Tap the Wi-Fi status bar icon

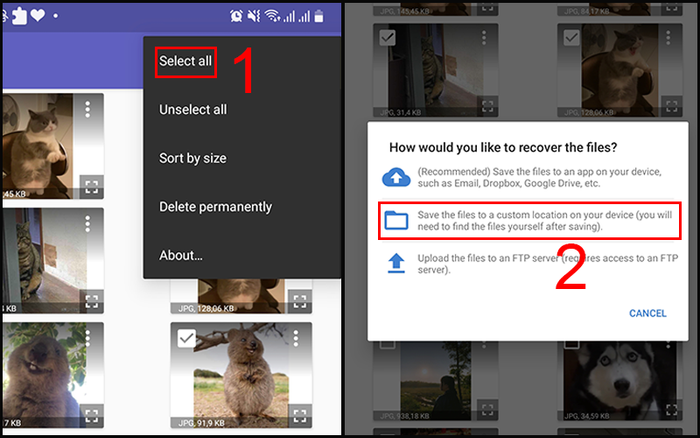coord(271,16)
